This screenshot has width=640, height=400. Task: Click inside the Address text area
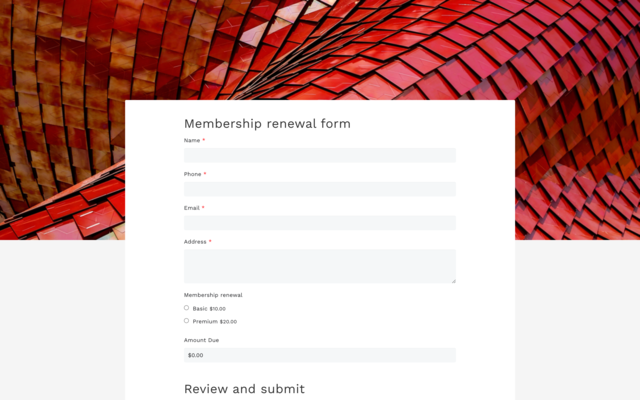pos(320,266)
